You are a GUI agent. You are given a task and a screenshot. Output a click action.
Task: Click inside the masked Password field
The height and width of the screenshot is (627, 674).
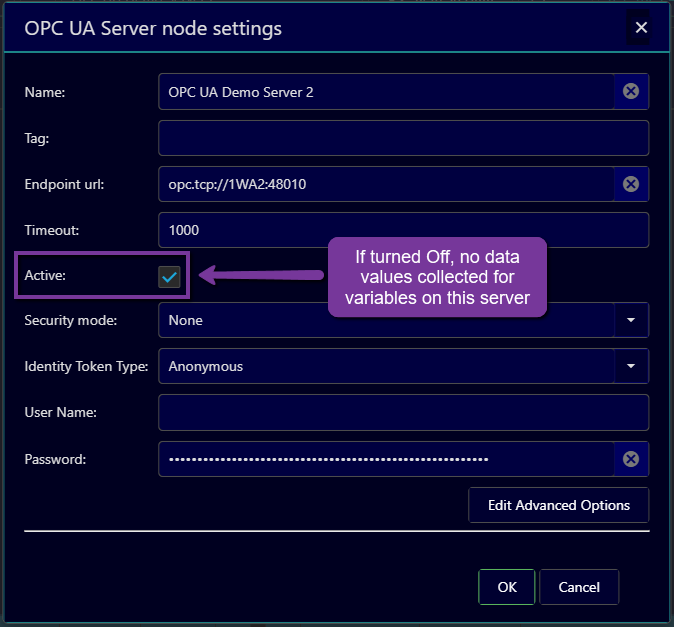[385, 459]
